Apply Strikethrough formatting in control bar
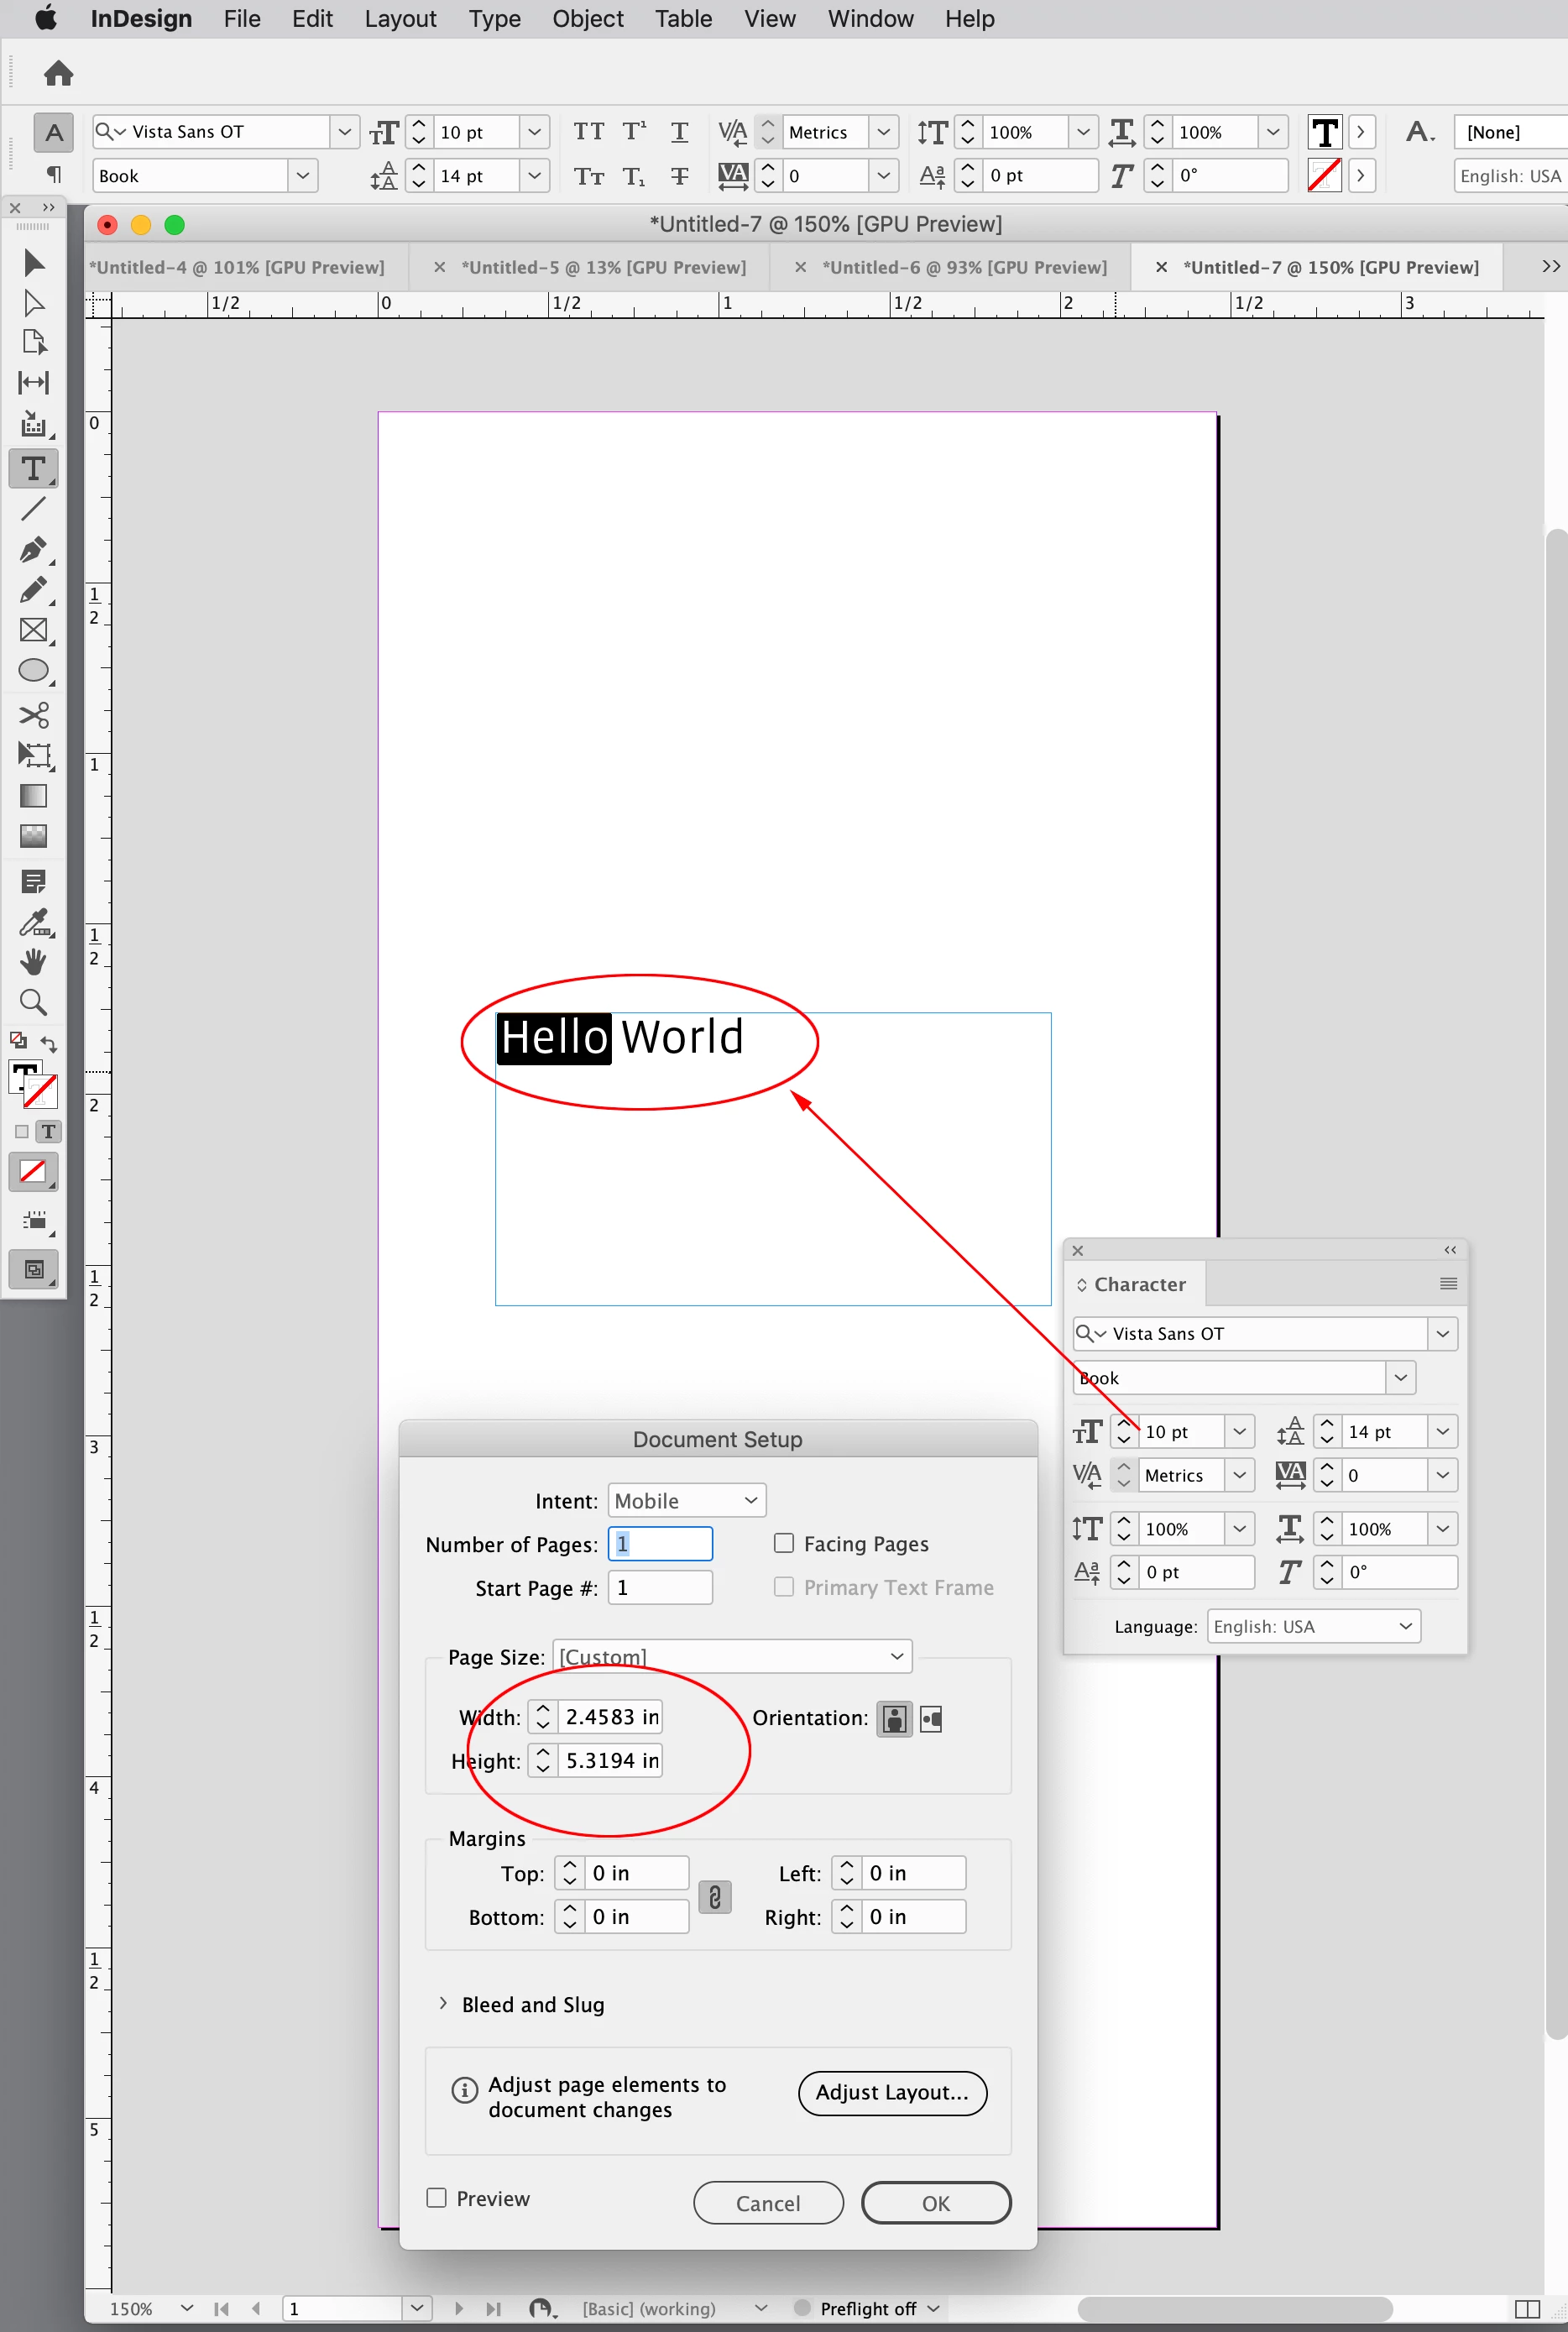1568x2332 pixels. [x=680, y=176]
